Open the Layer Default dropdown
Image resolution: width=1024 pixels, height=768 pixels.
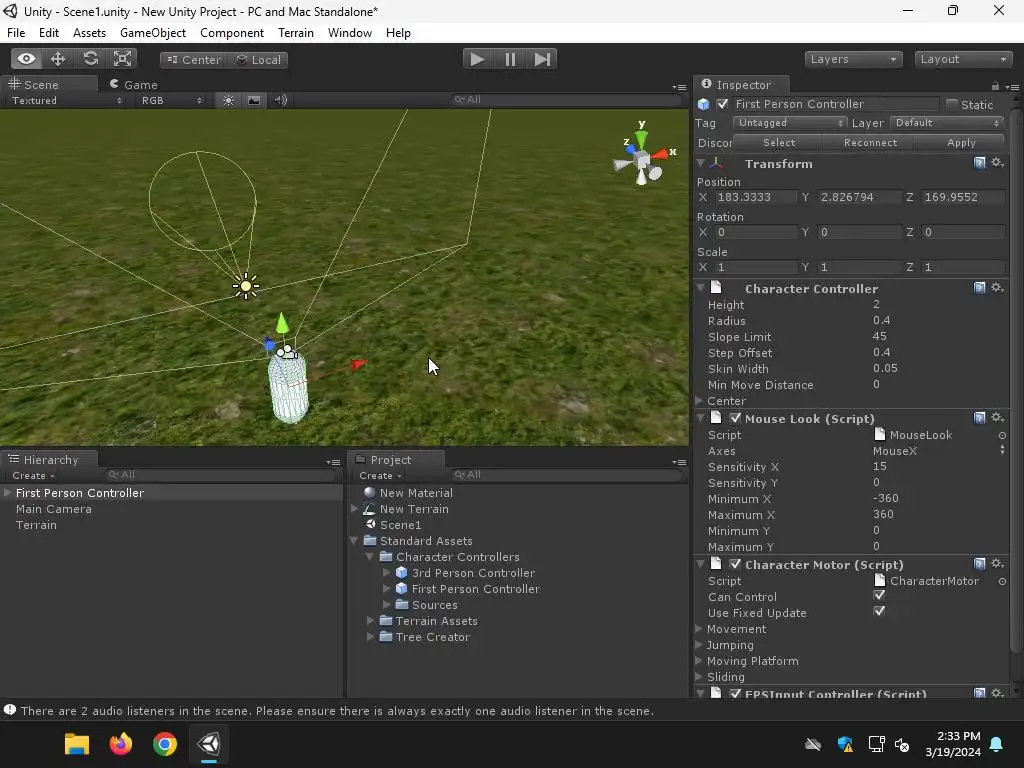tap(947, 123)
